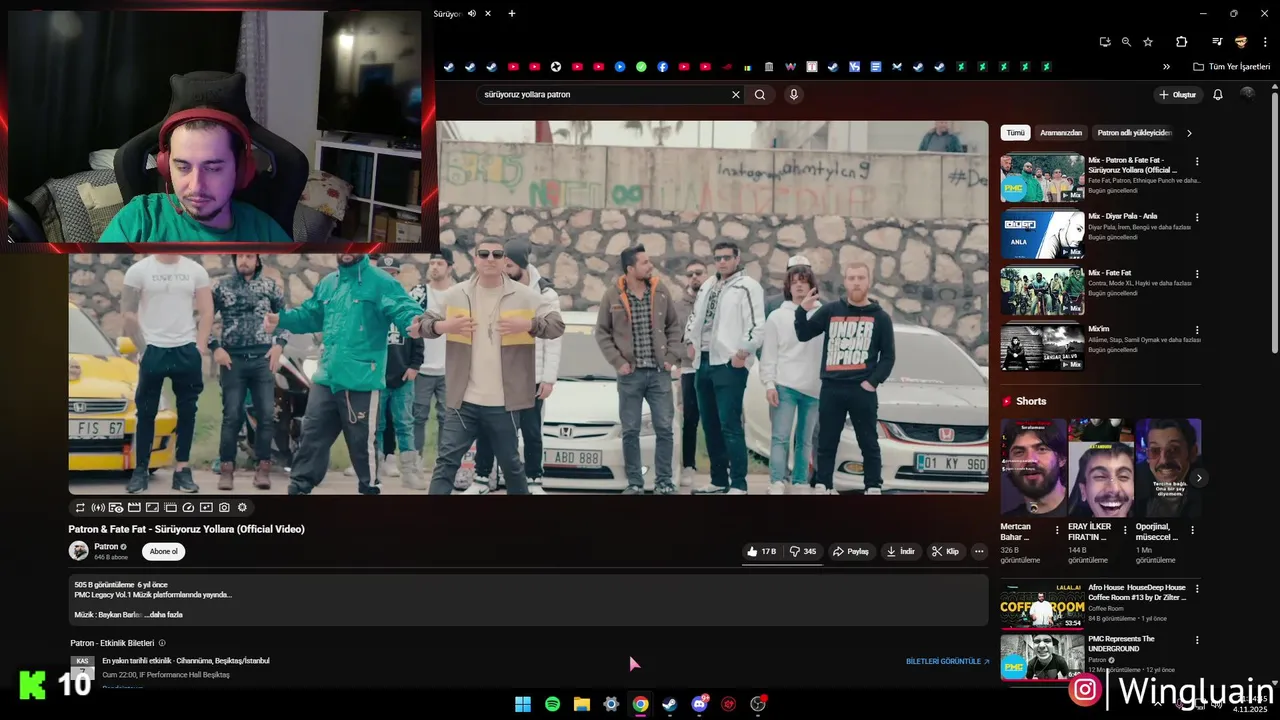Open Tüm Yer İşaretleri bookmarks folder
The image size is (1280, 720).
[1232, 67]
